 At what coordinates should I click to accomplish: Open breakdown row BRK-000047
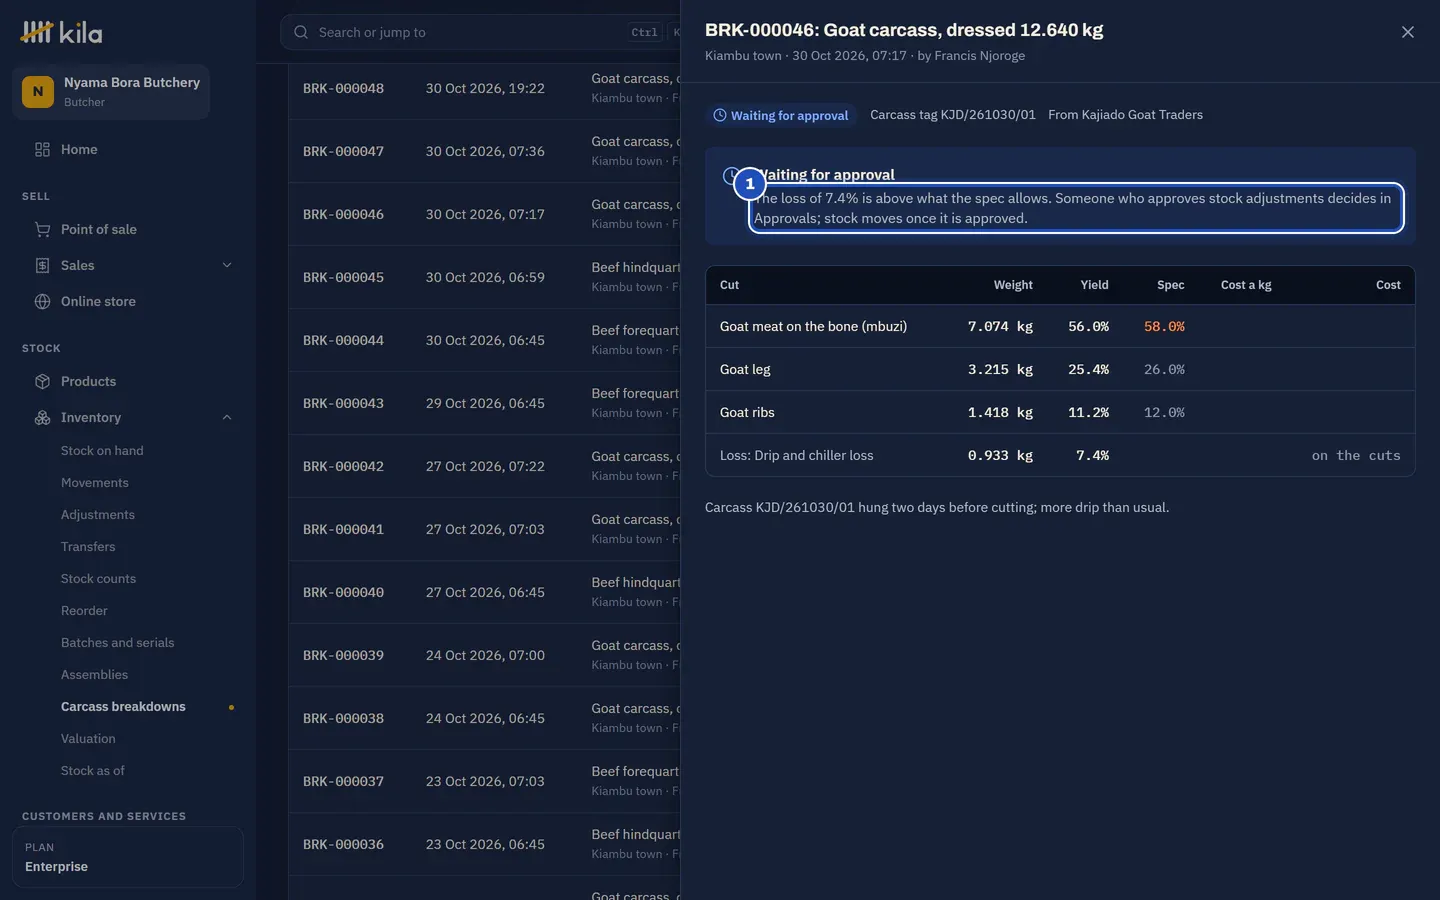[x=485, y=151]
